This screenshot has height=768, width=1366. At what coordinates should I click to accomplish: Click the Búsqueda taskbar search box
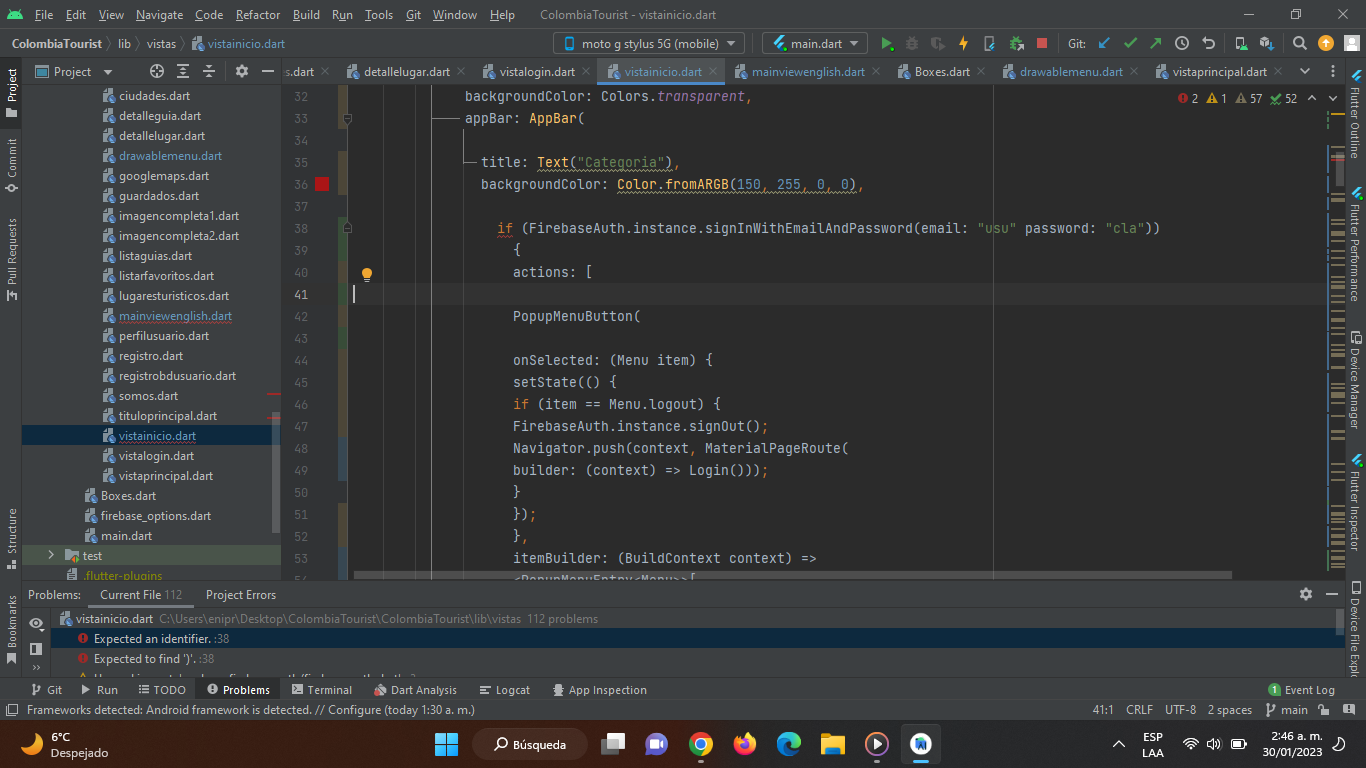click(530, 744)
